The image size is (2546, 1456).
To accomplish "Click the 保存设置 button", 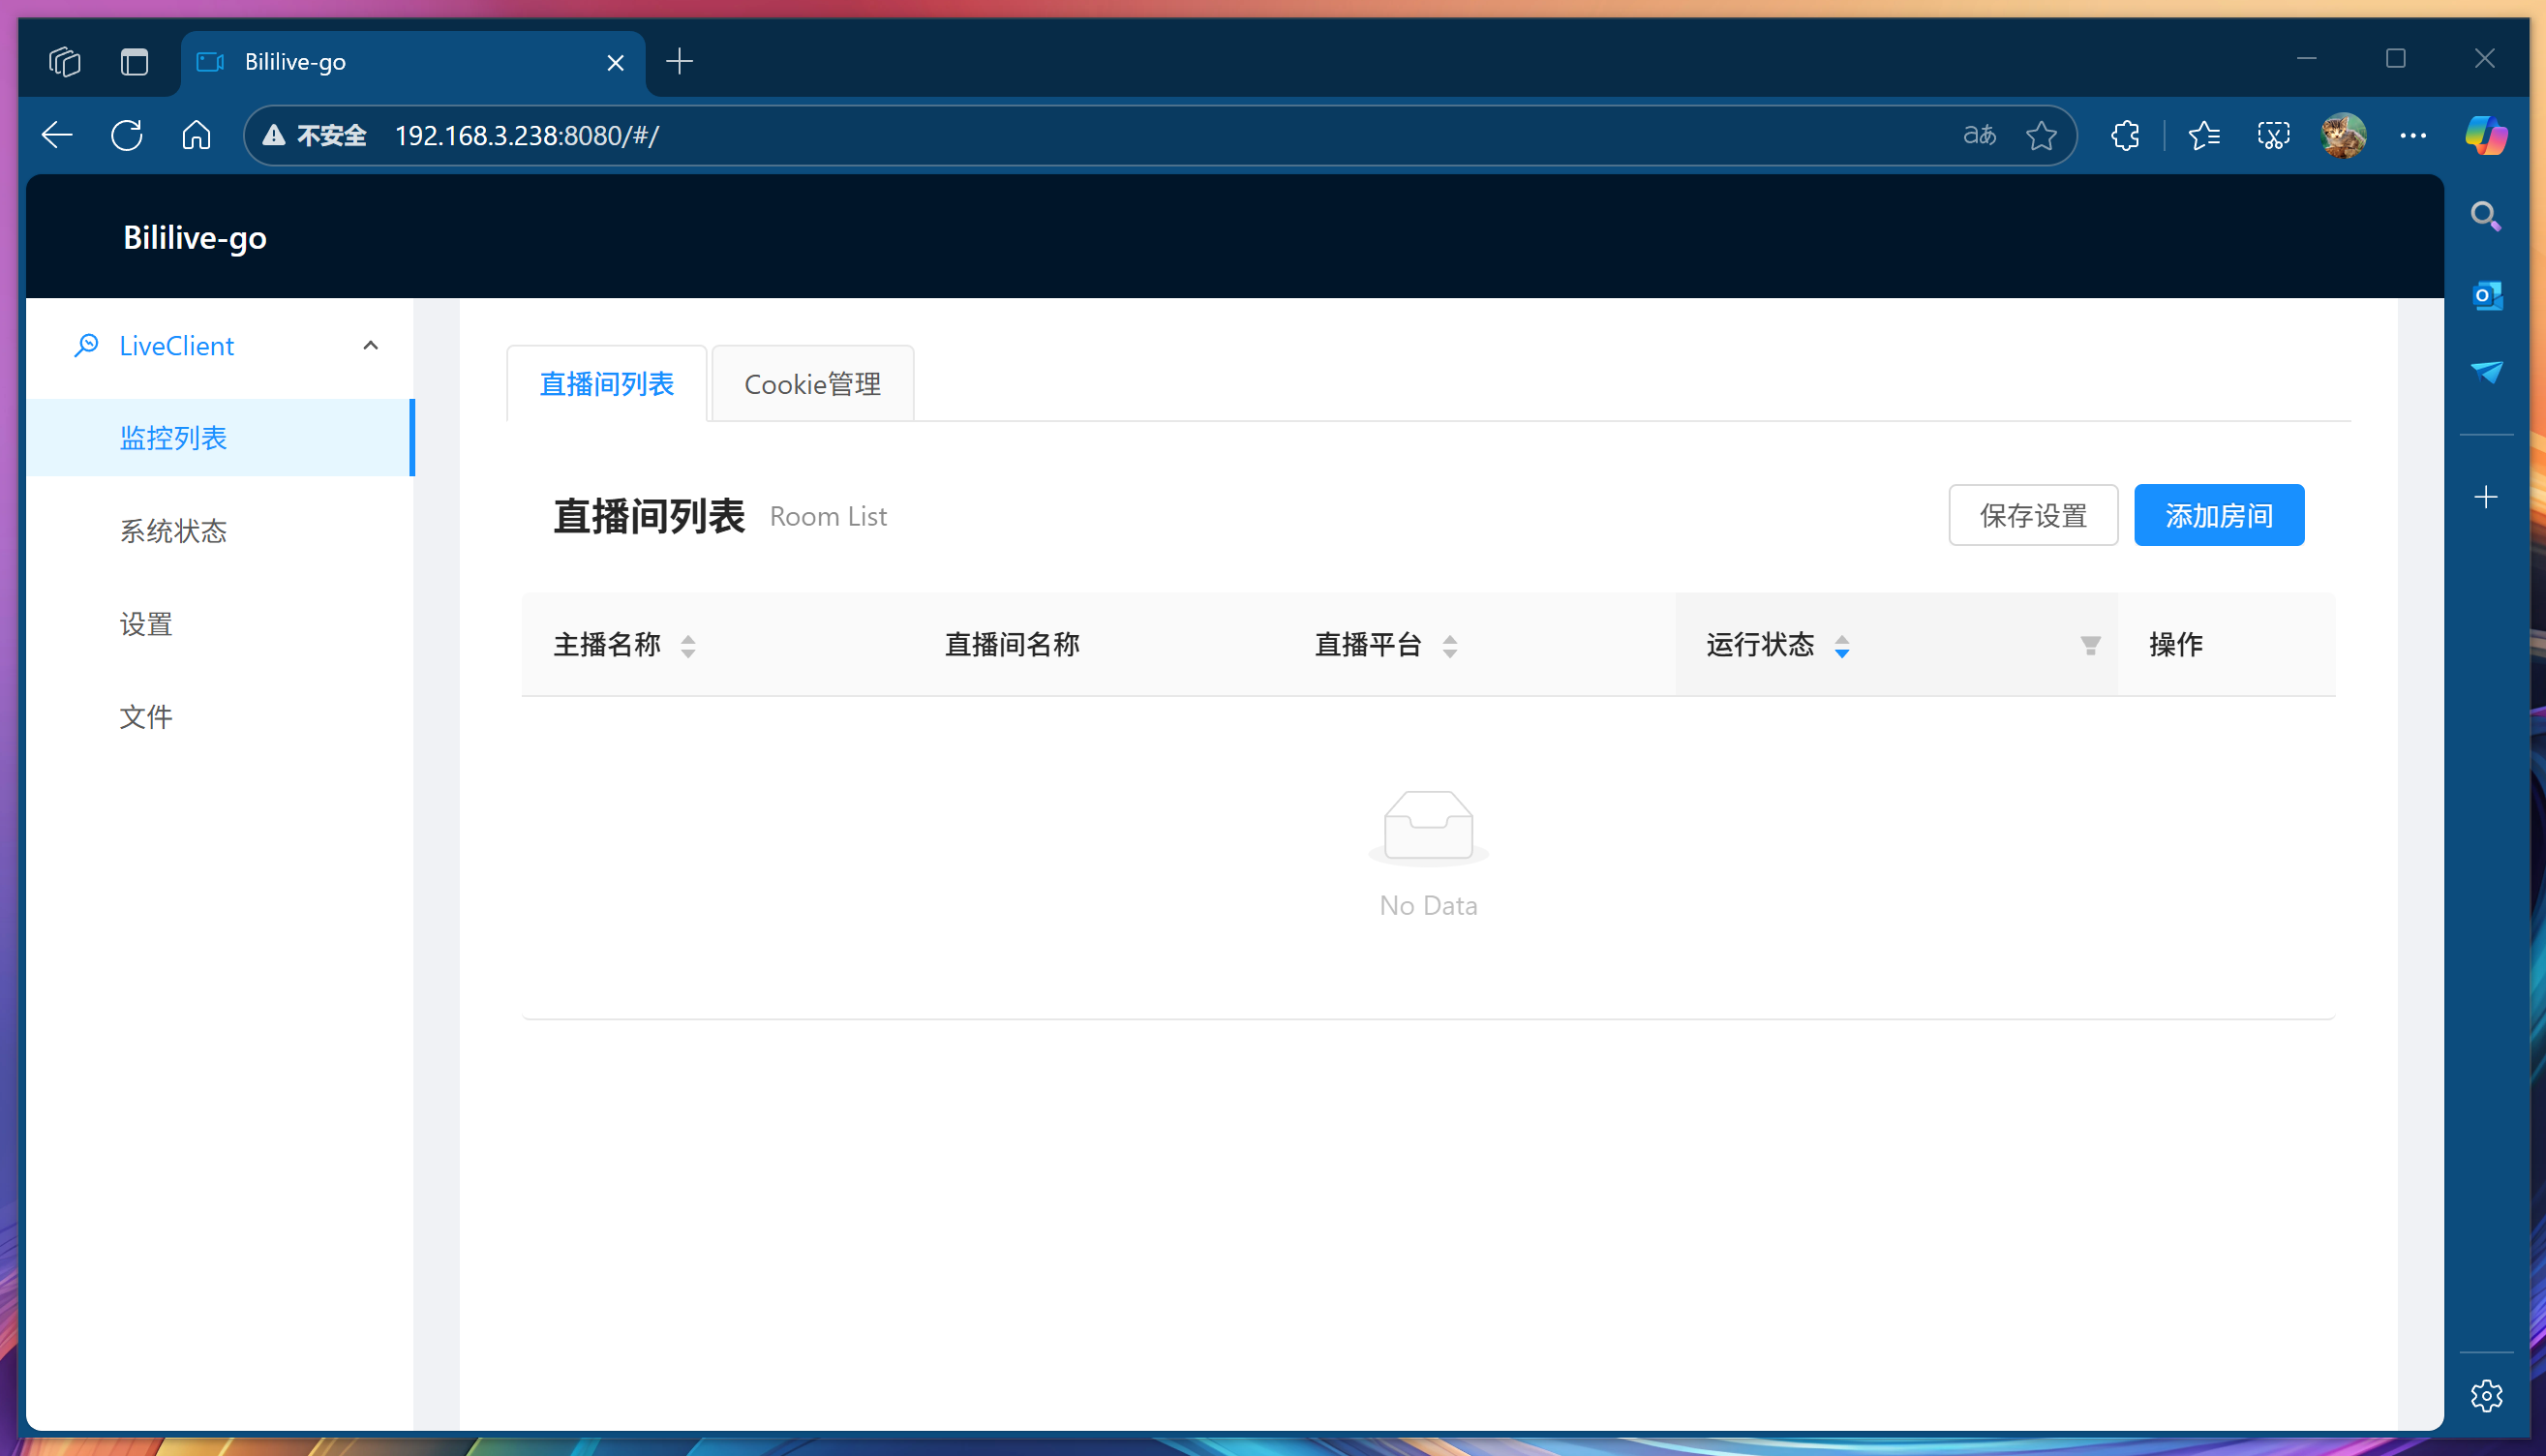I will tap(2032, 515).
